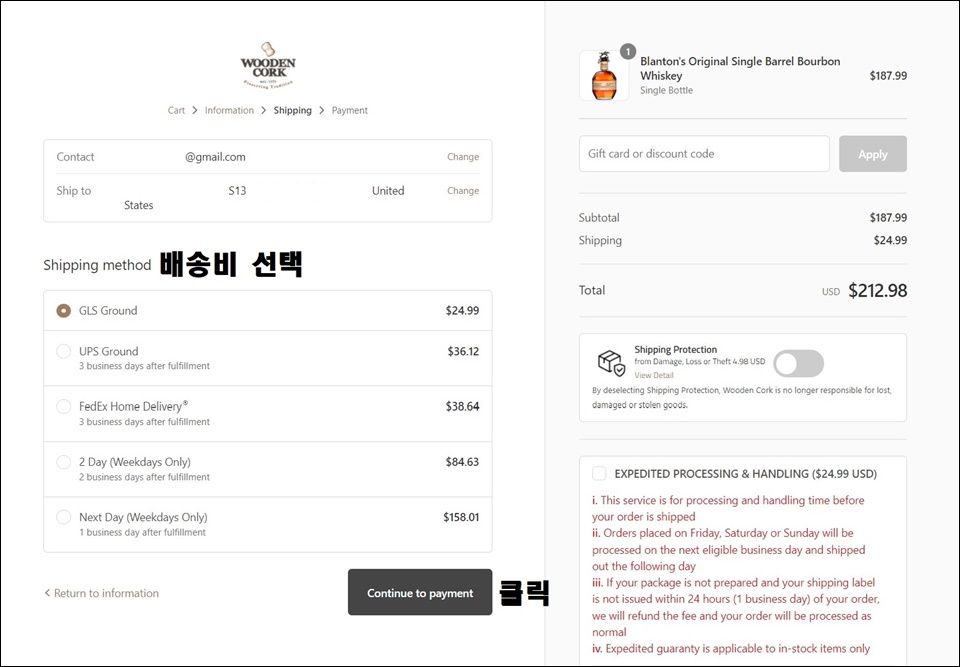Click the $36.12 UPS Ground price

coord(463,352)
